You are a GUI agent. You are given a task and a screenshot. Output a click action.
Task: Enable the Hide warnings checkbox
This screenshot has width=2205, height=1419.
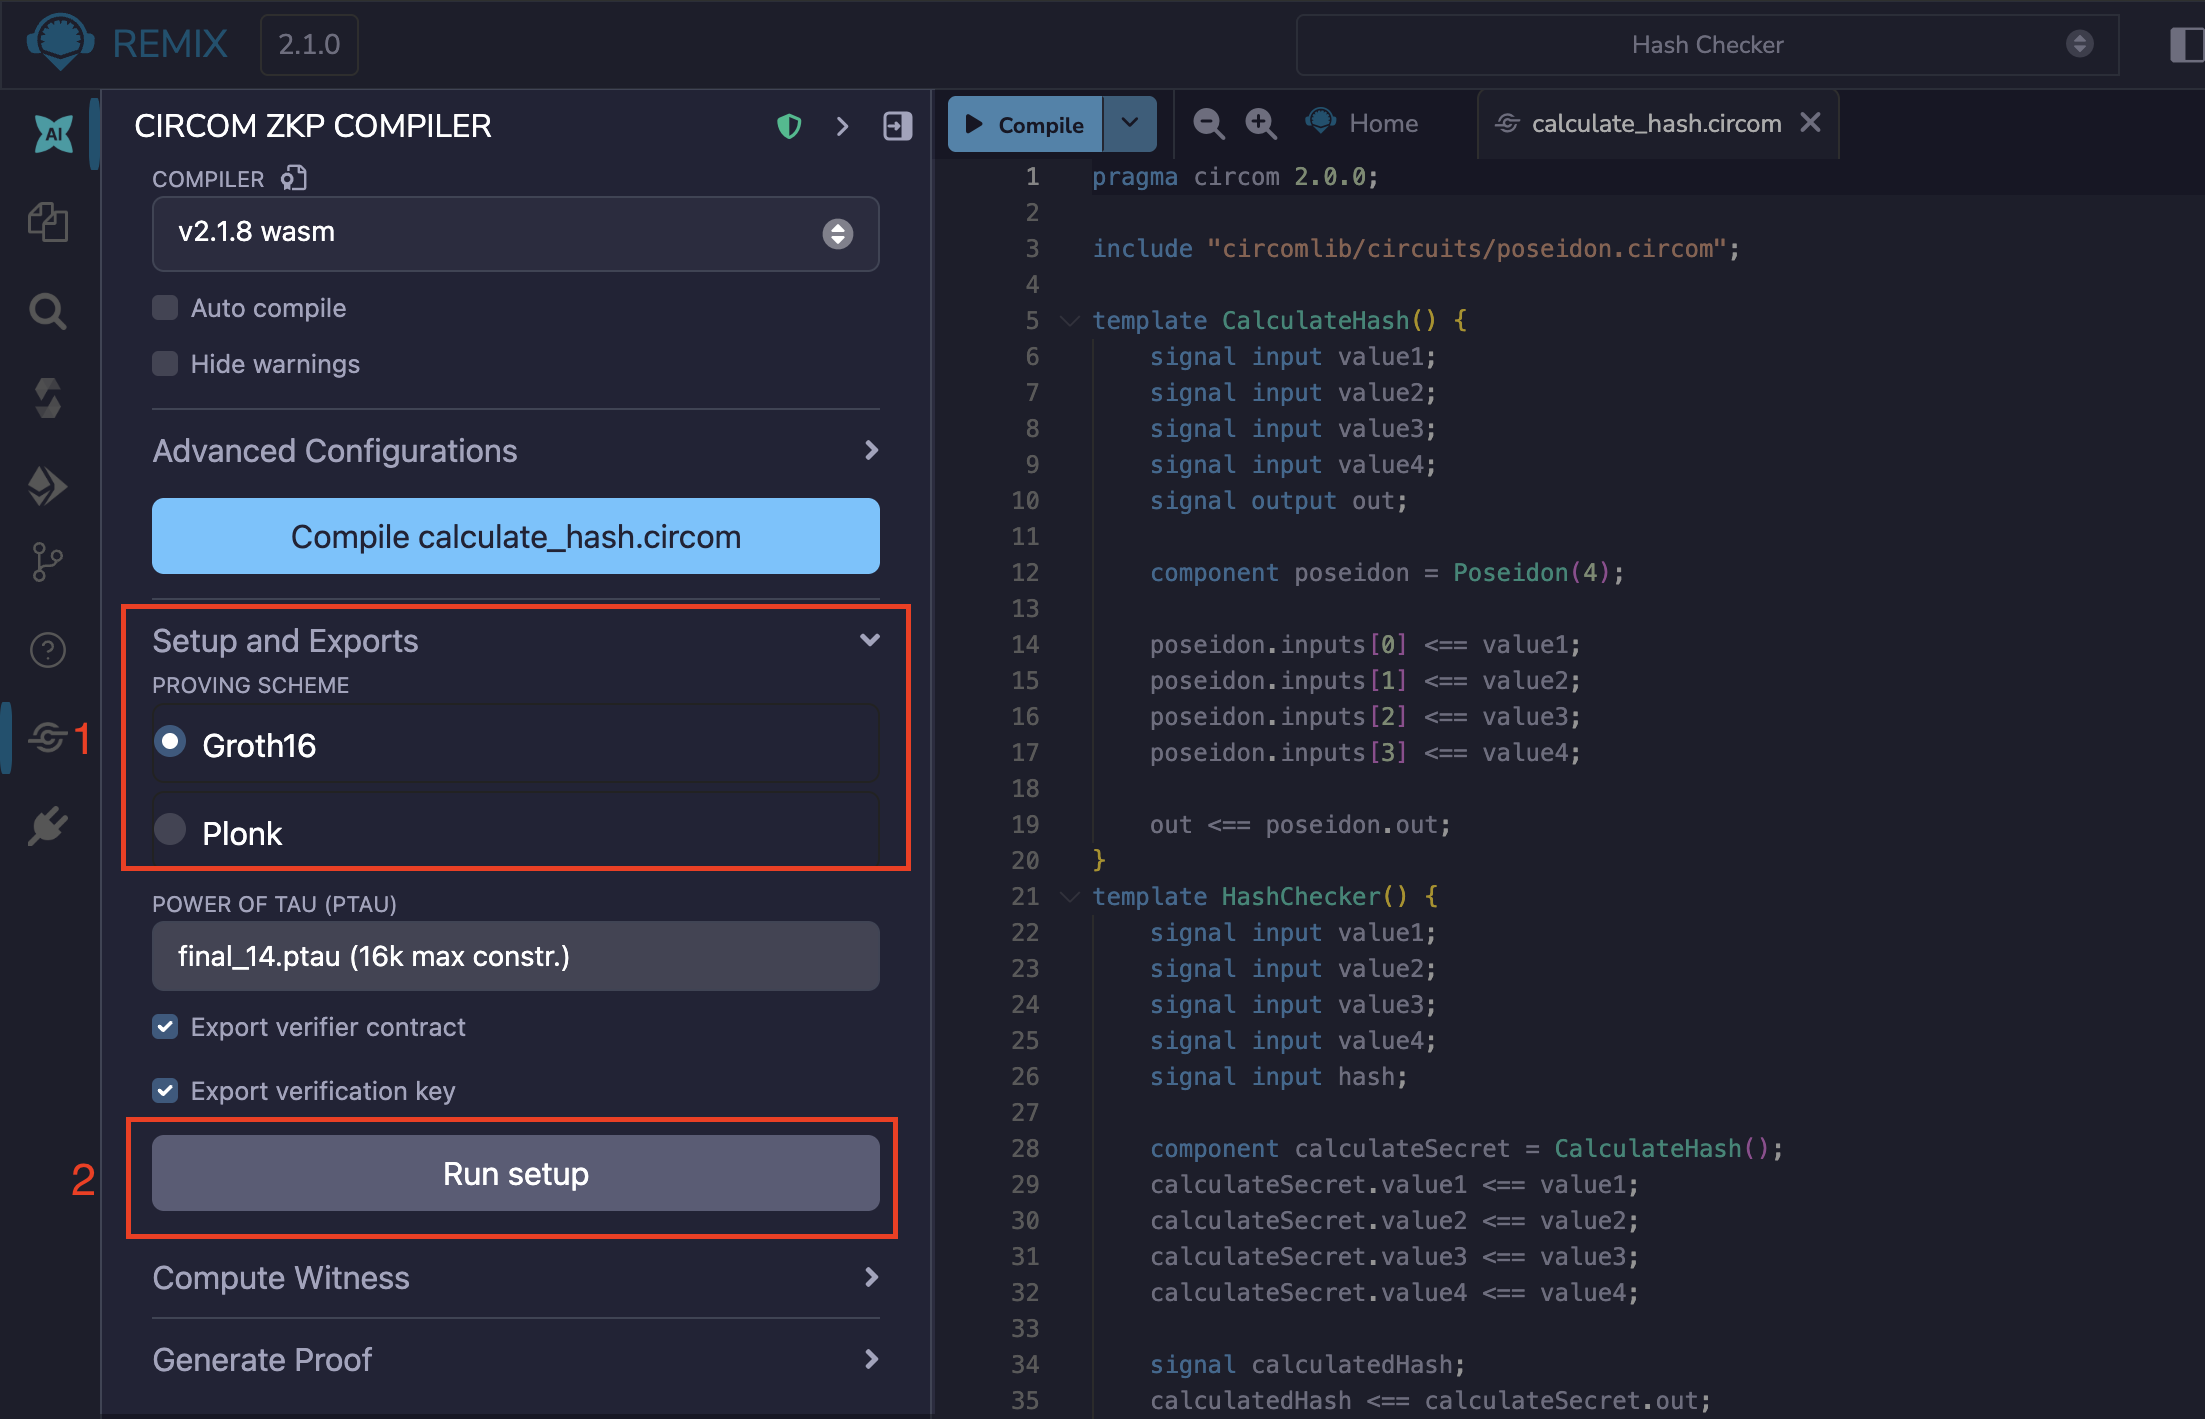(x=165, y=363)
